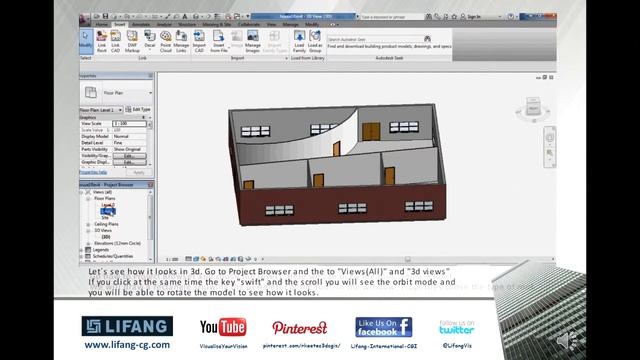
Task: Switch to the Insert ribbon tab
Action: pyautogui.click(x=119, y=24)
